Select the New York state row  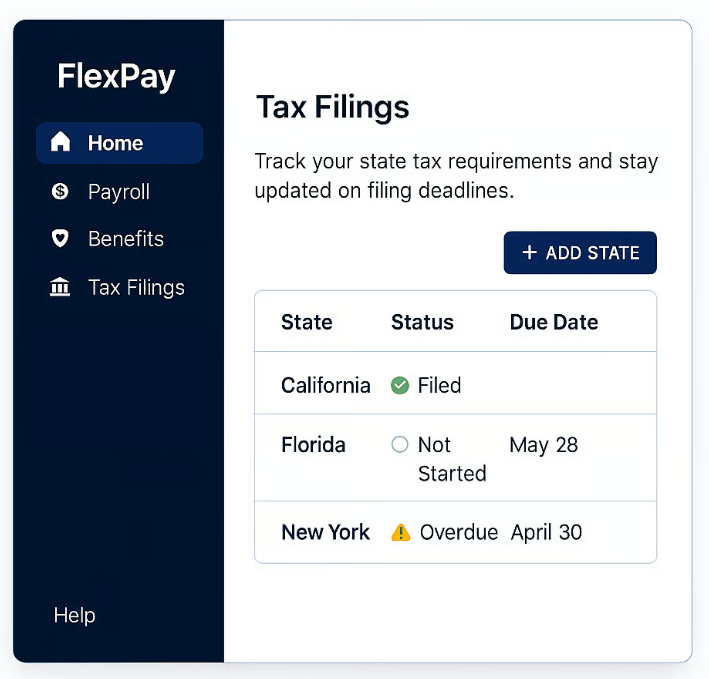pos(325,532)
